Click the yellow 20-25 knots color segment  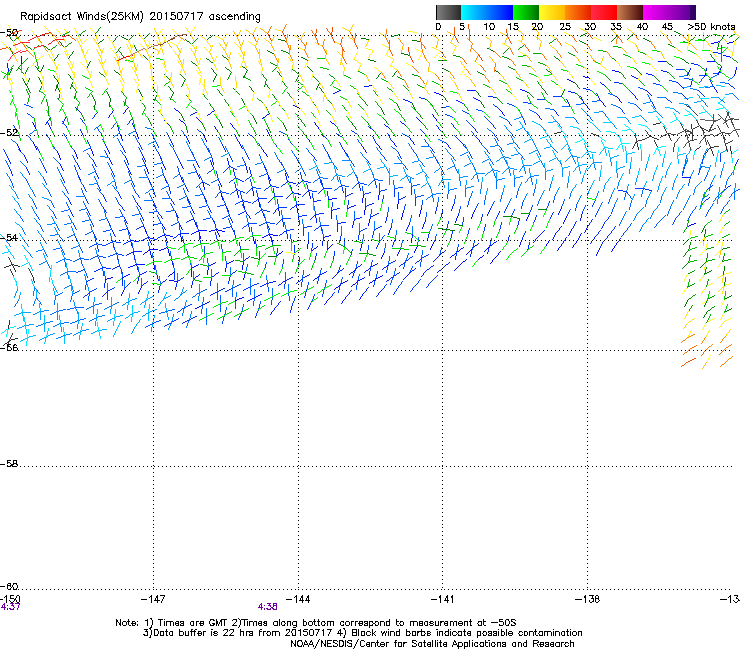point(552,12)
